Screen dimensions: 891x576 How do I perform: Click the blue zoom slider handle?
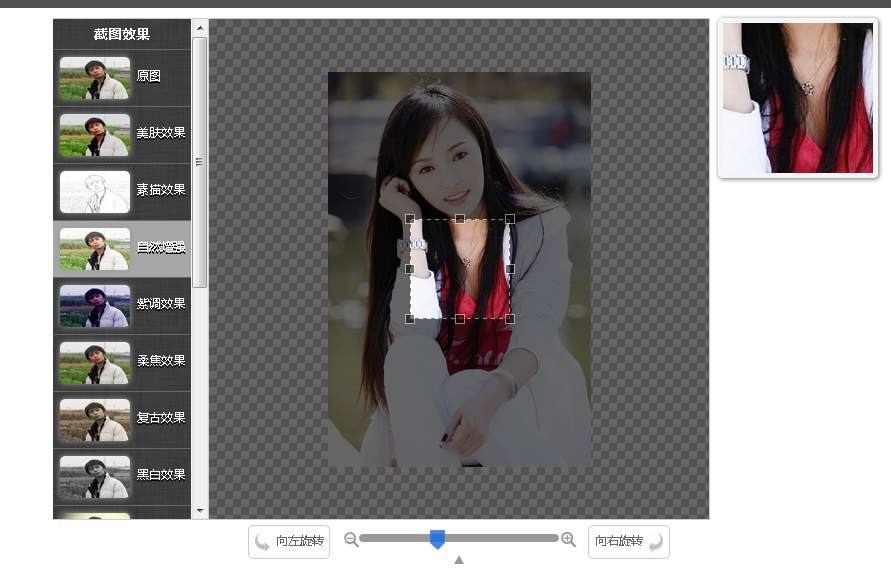point(438,538)
